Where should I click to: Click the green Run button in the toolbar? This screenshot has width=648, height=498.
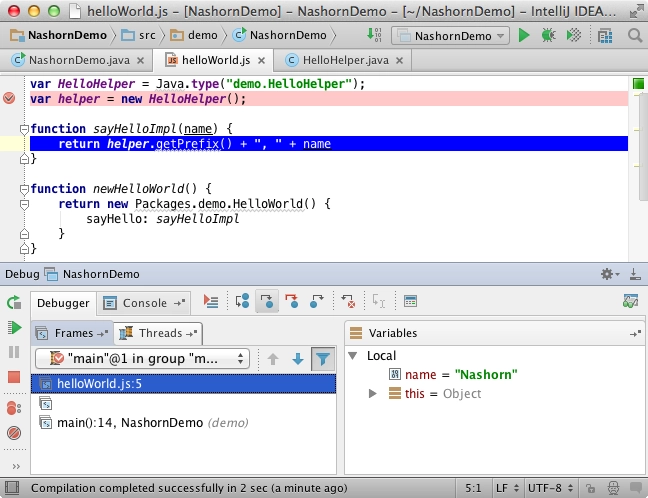(x=524, y=36)
